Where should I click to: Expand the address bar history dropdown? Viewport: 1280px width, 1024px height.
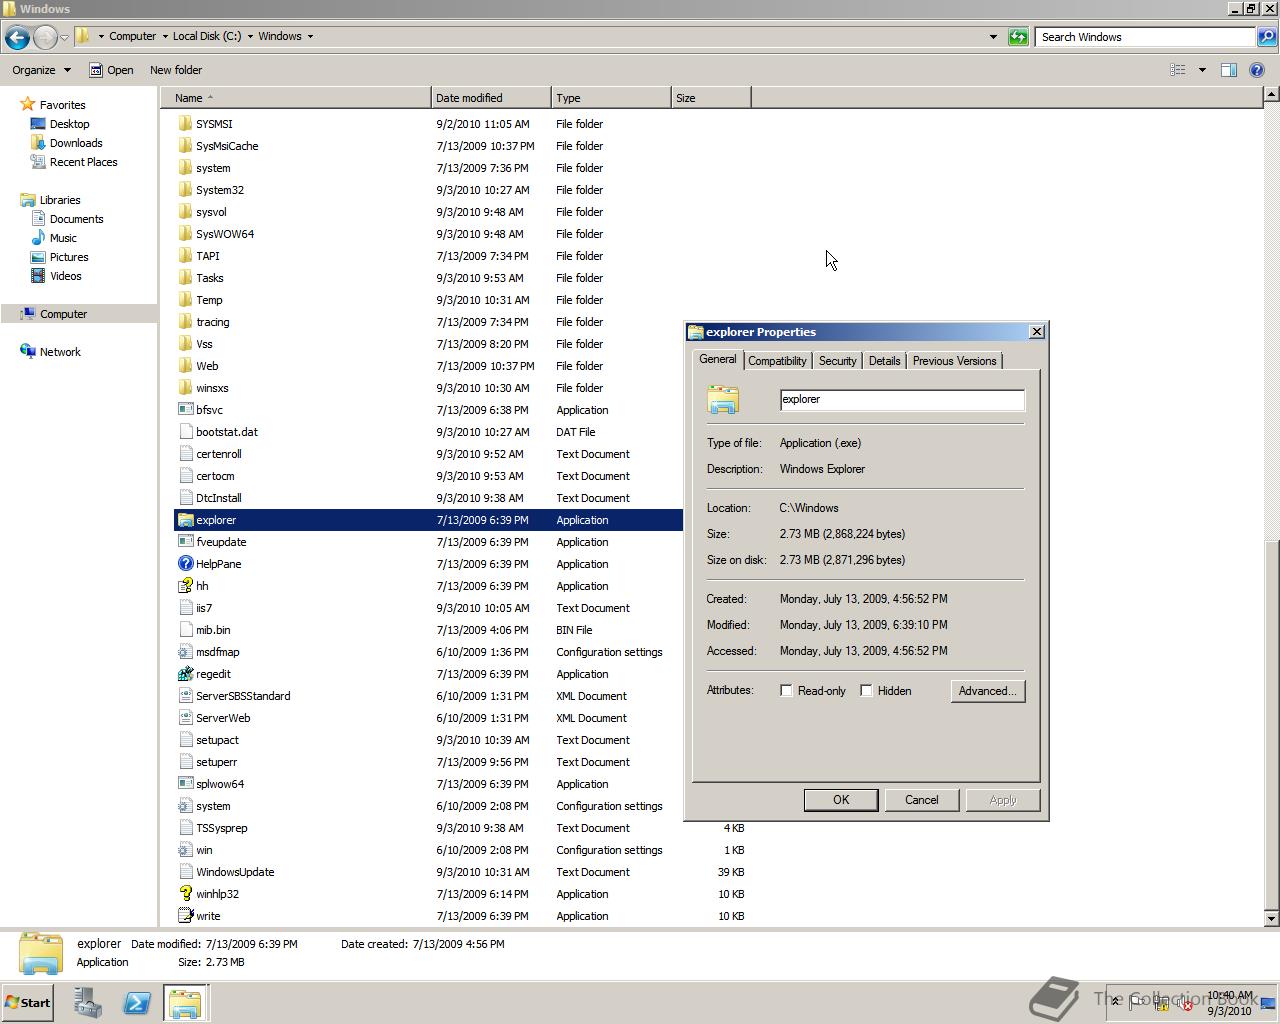[x=993, y=37]
